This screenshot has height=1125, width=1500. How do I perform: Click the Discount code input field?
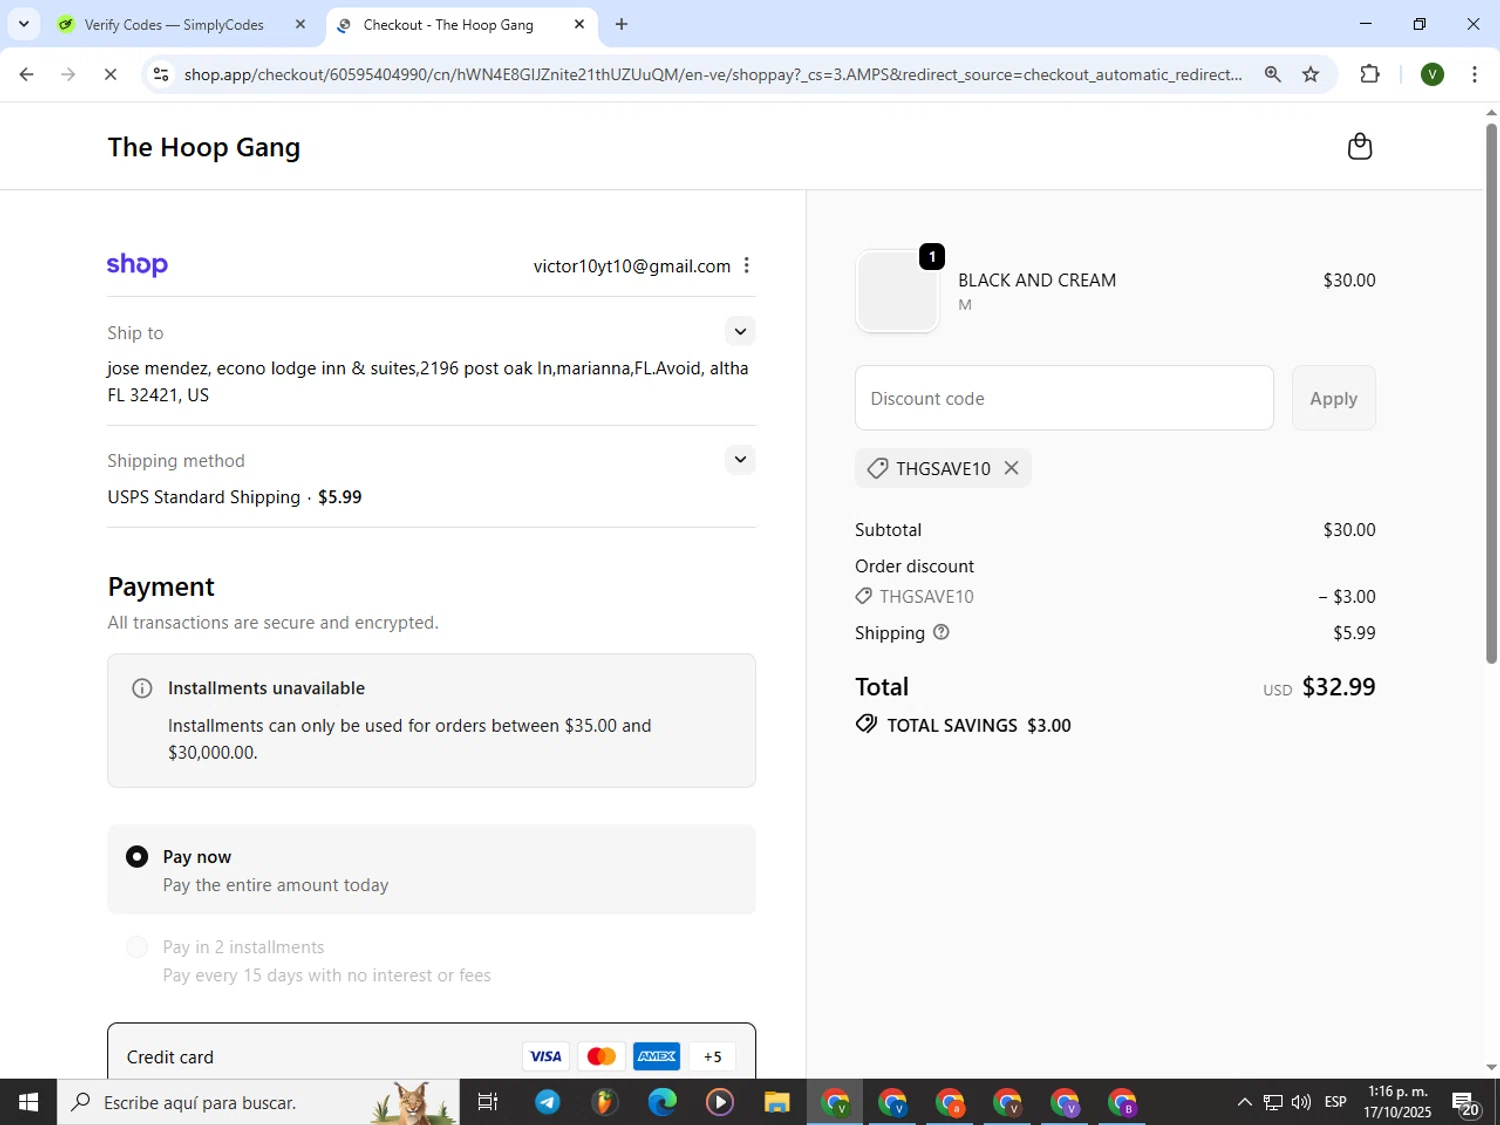[x=1064, y=398]
